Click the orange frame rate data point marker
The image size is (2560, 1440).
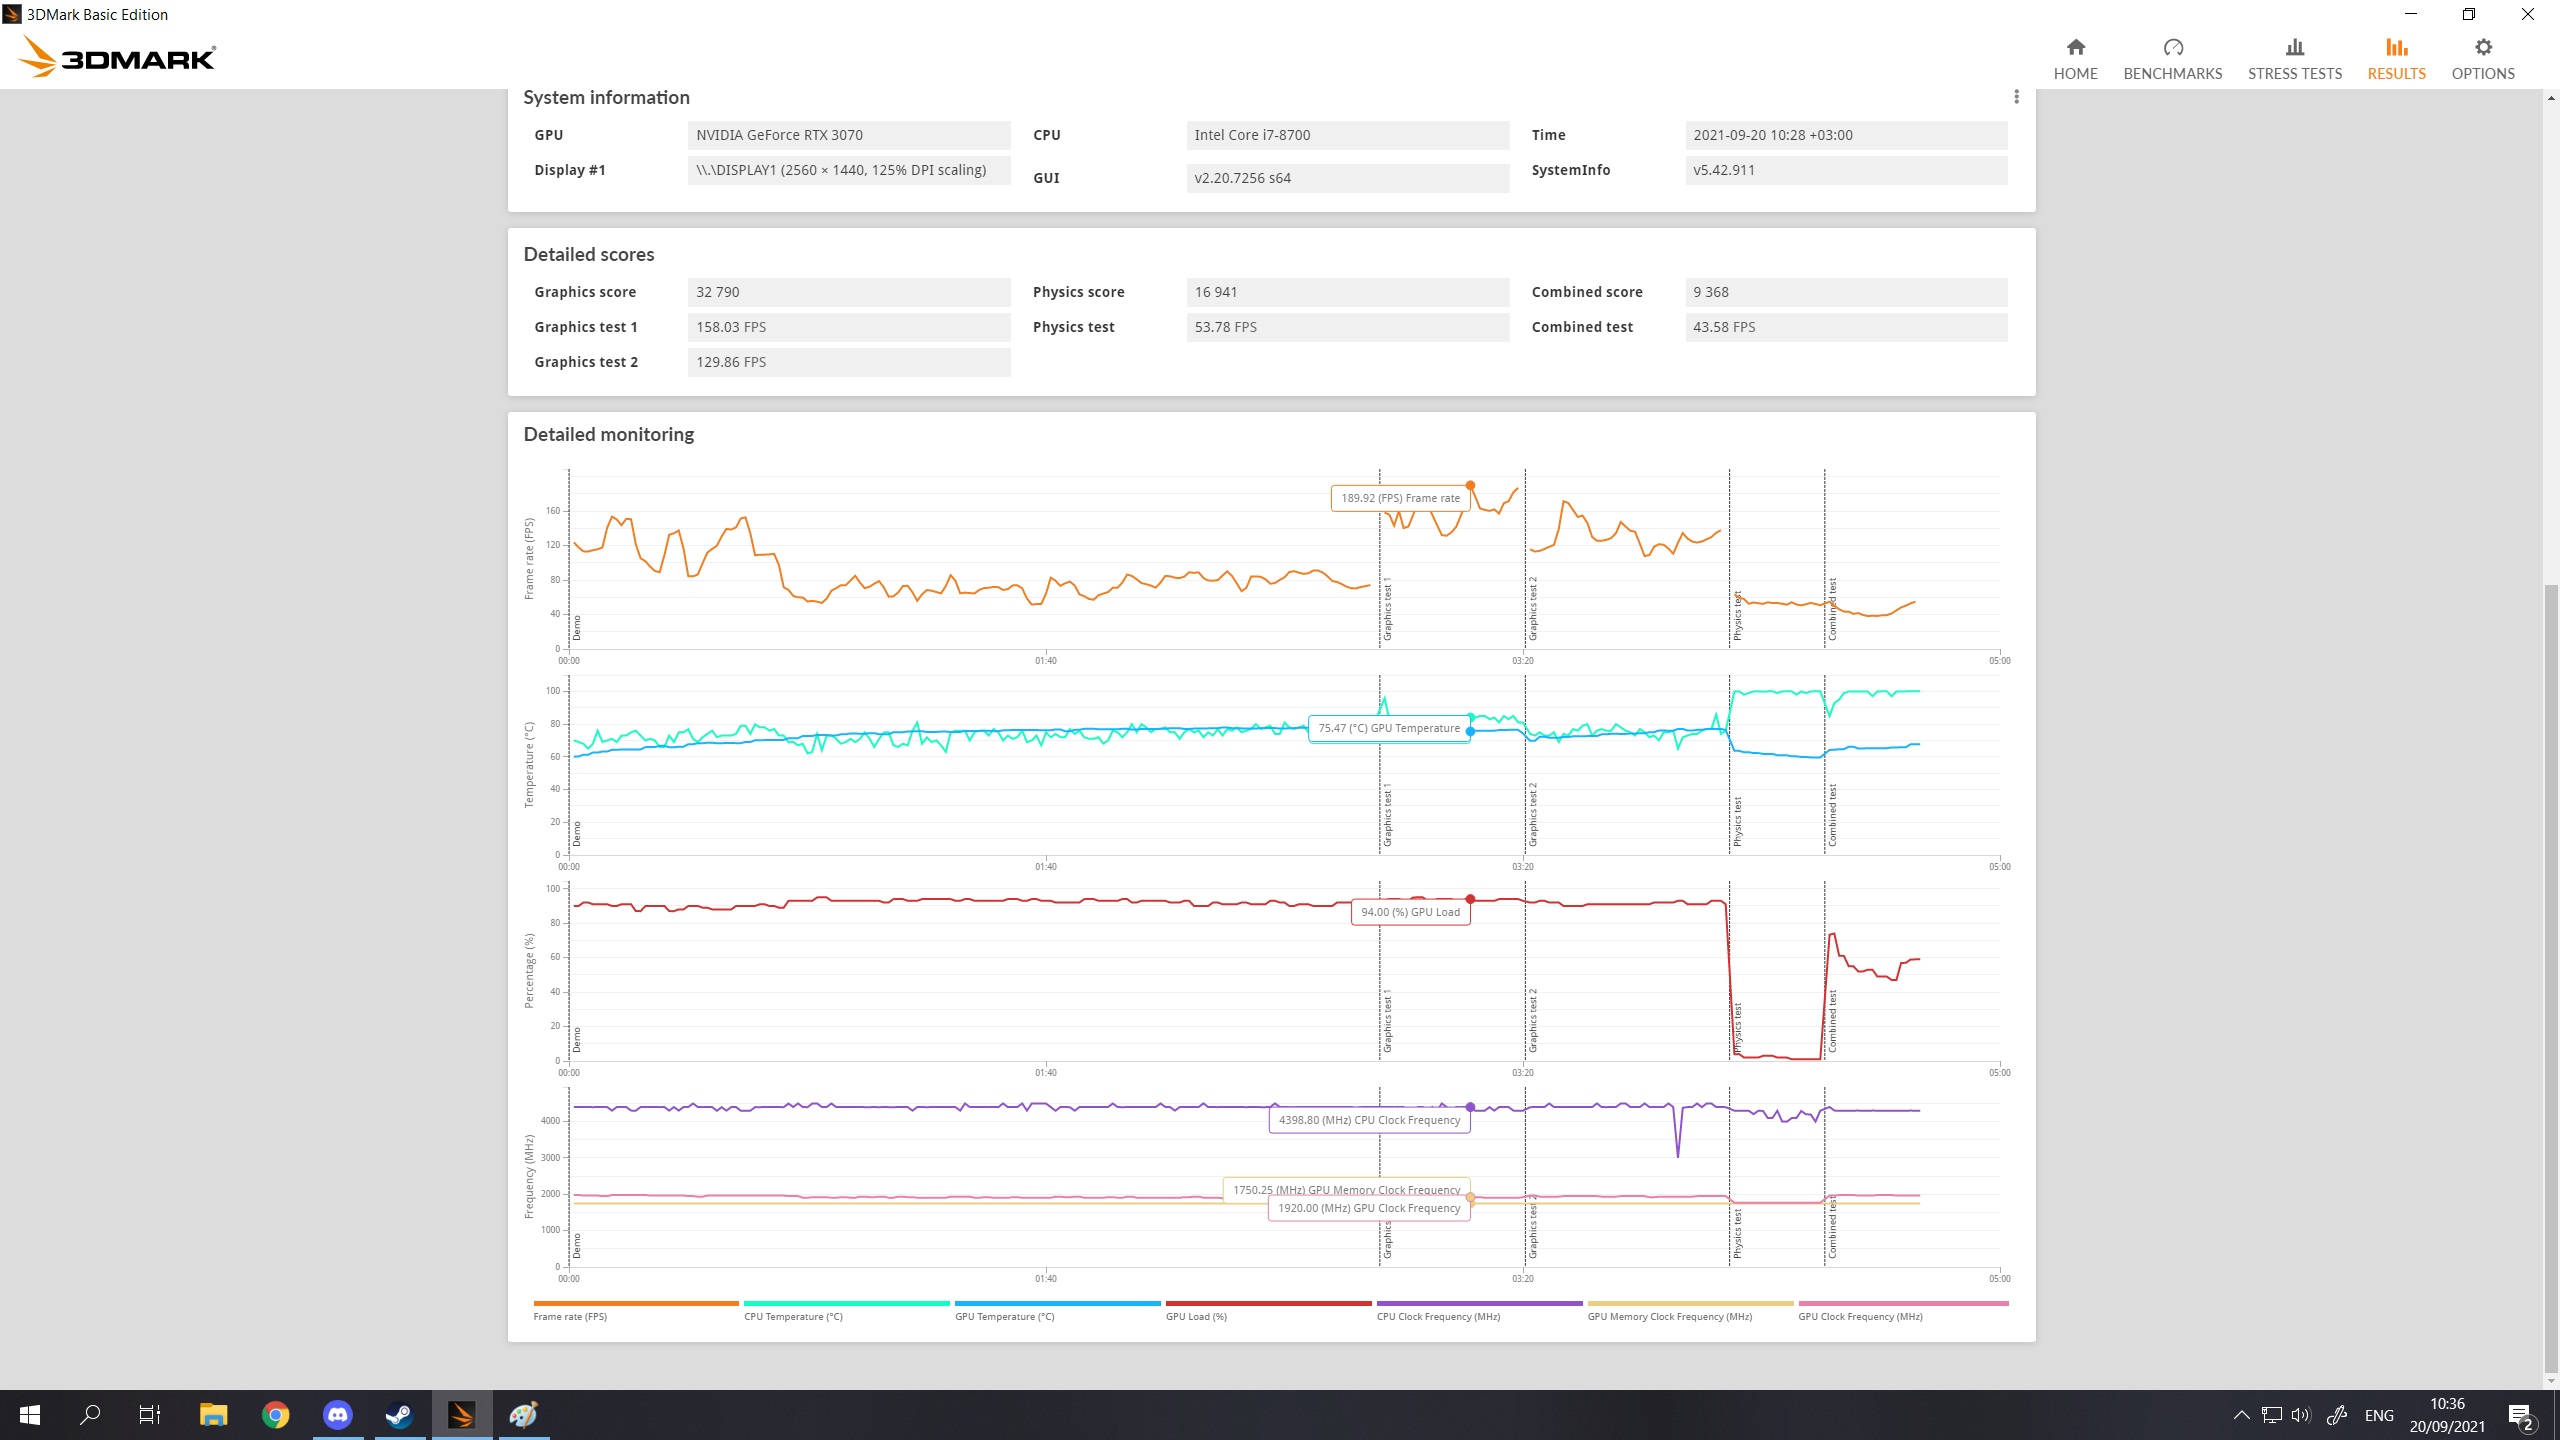click(x=1470, y=486)
